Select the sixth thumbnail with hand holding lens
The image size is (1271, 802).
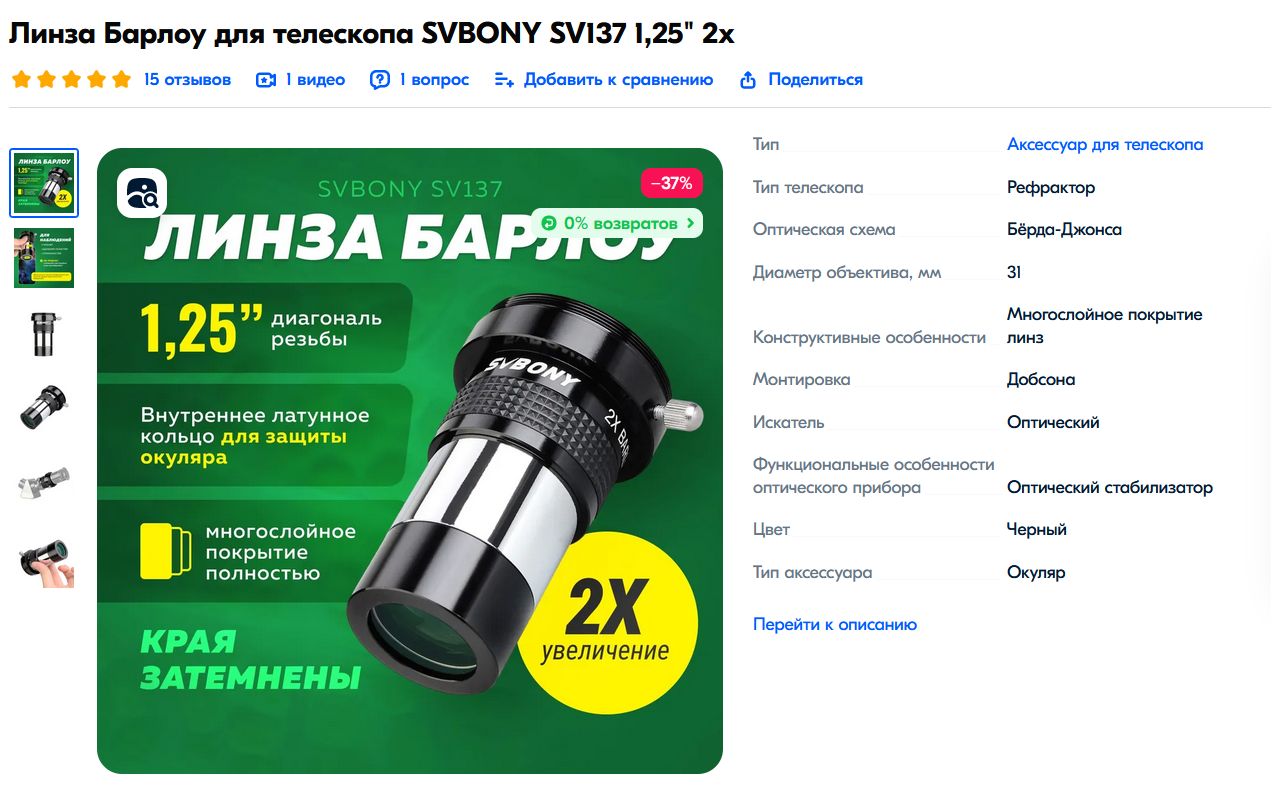[44, 560]
